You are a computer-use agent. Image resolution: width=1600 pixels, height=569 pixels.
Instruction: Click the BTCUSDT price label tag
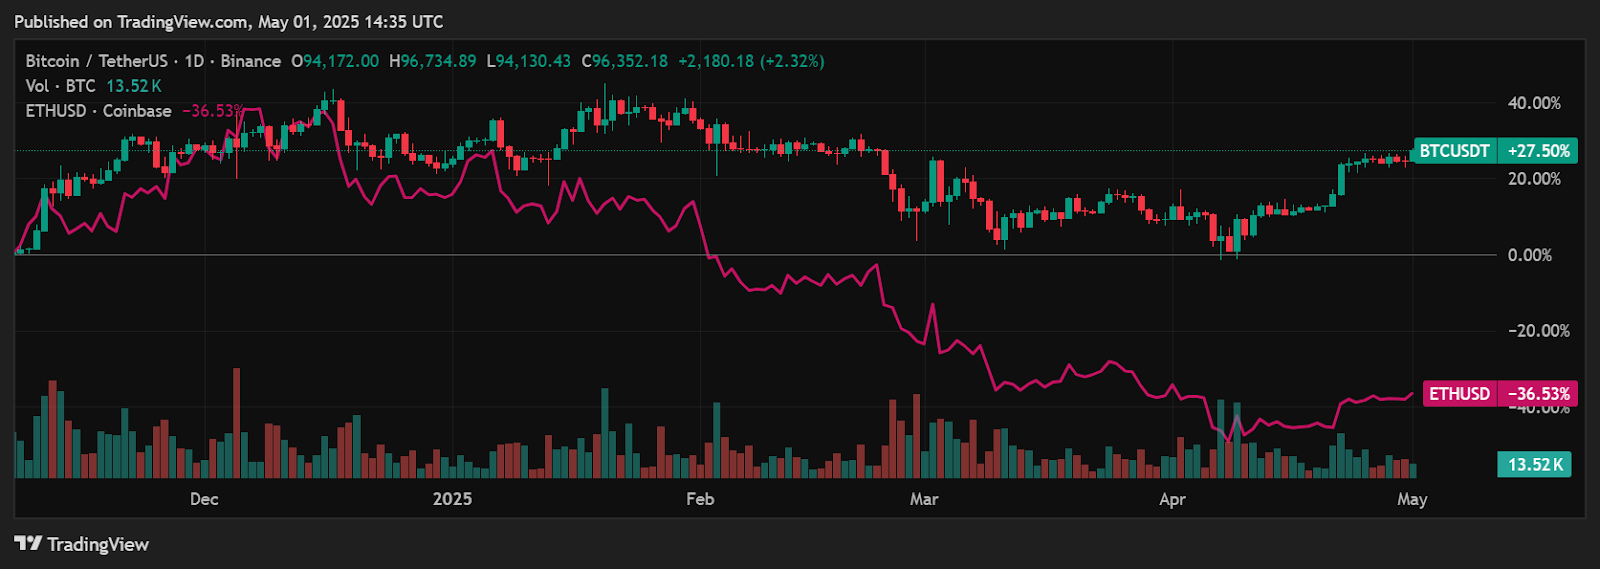(x=1455, y=151)
